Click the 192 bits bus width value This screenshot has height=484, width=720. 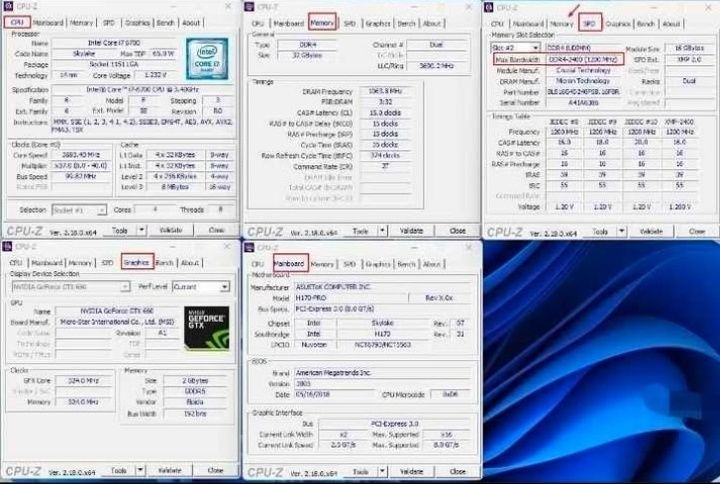coord(195,414)
